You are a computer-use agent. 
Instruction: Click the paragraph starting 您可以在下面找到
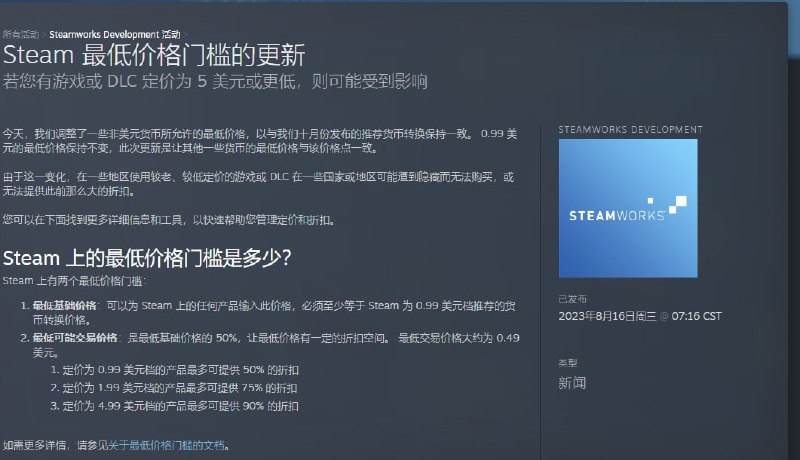tap(169, 220)
